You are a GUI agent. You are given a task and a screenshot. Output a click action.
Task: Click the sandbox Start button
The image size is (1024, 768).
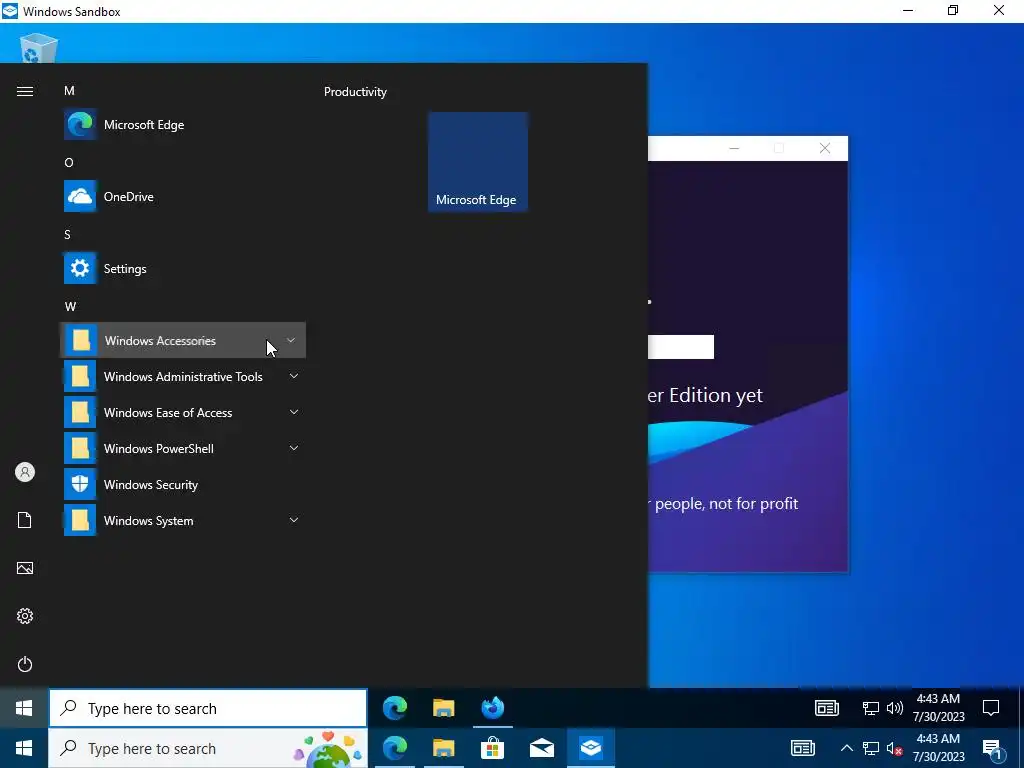[x=24, y=708]
